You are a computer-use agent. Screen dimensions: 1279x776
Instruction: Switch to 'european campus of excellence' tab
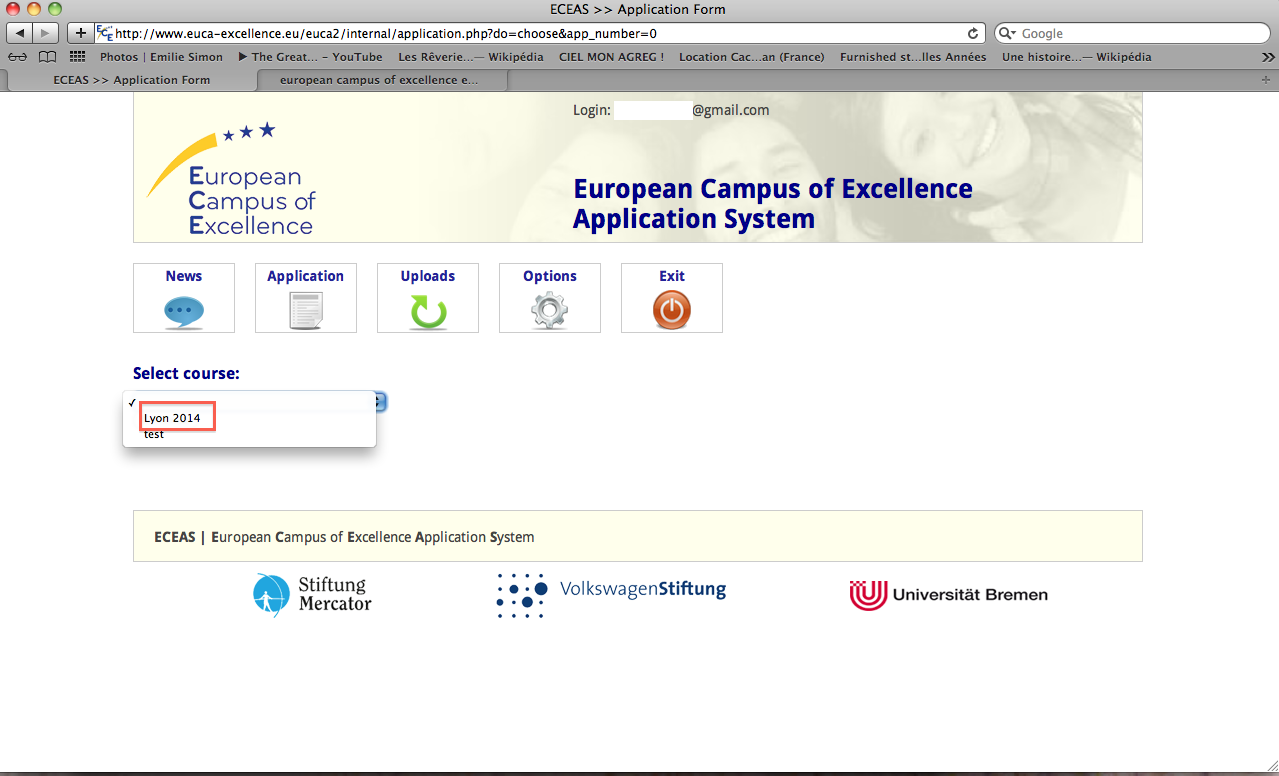tap(379, 80)
